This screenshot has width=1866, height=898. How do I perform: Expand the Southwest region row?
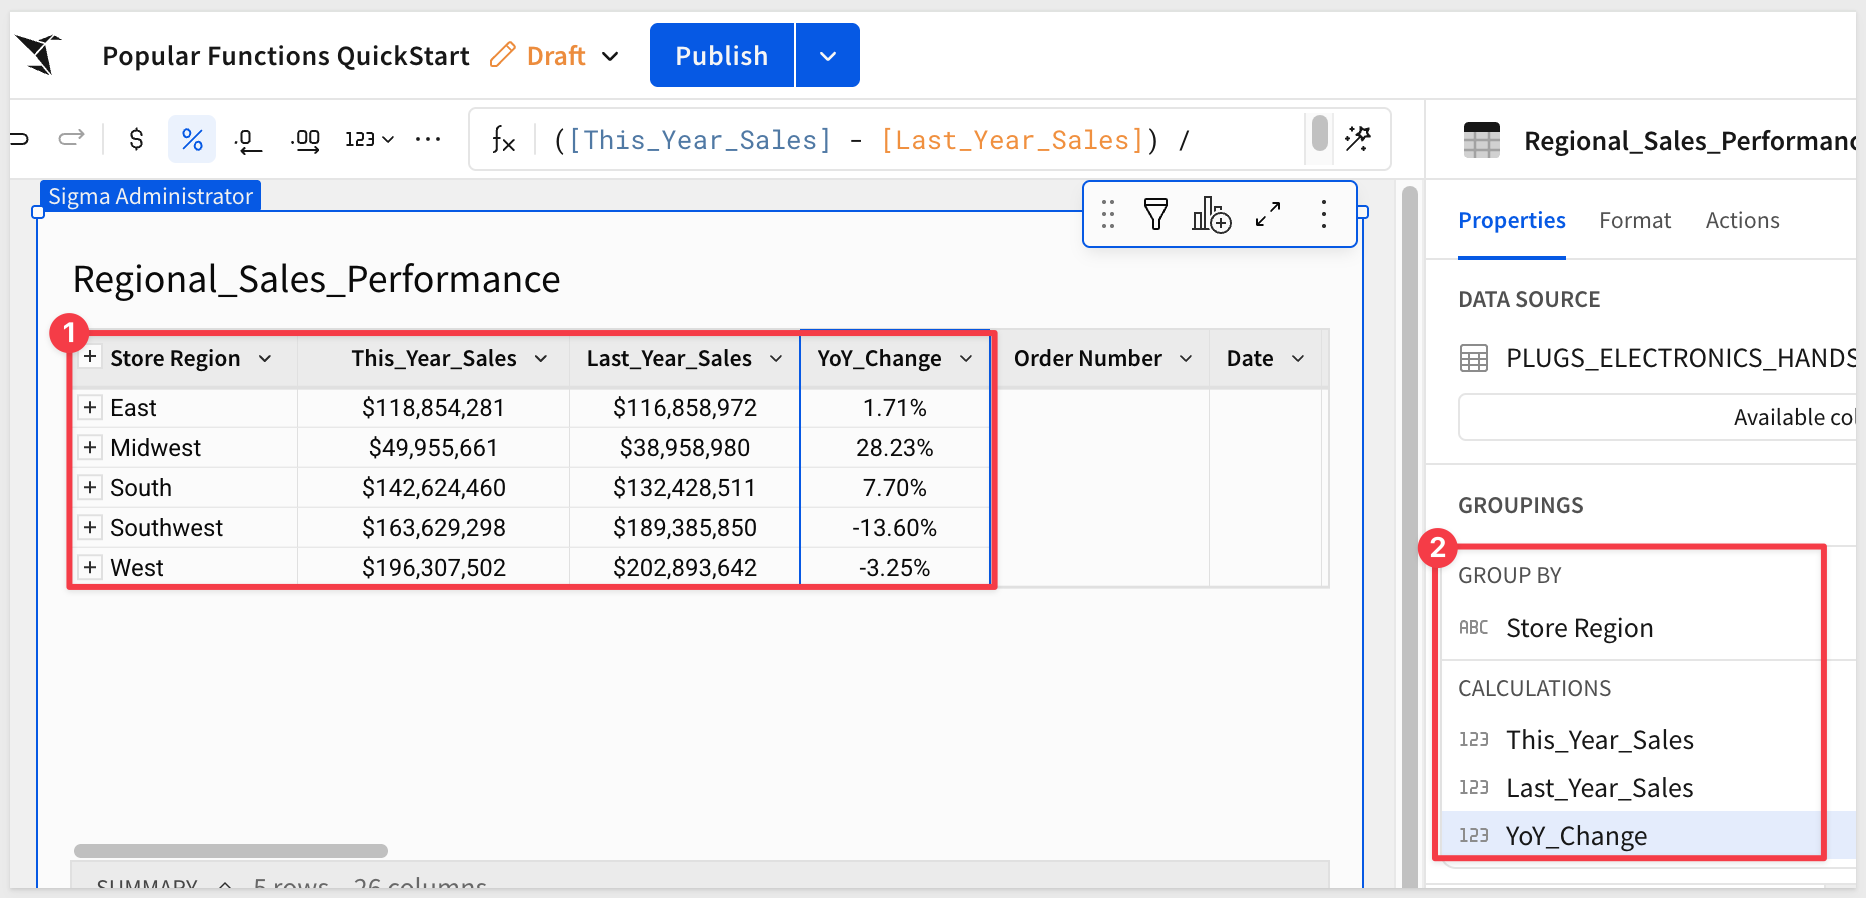(x=90, y=527)
